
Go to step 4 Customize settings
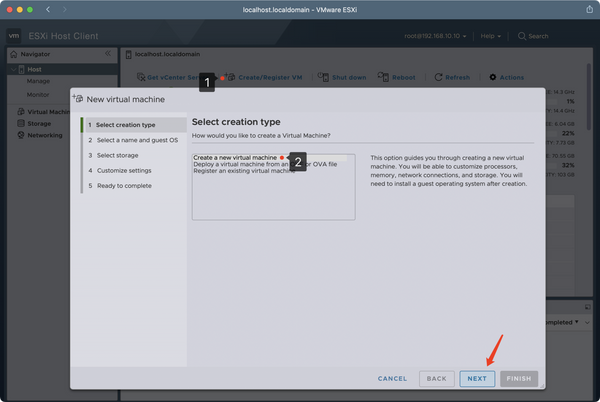pyautogui.click(x=125, y=170)
